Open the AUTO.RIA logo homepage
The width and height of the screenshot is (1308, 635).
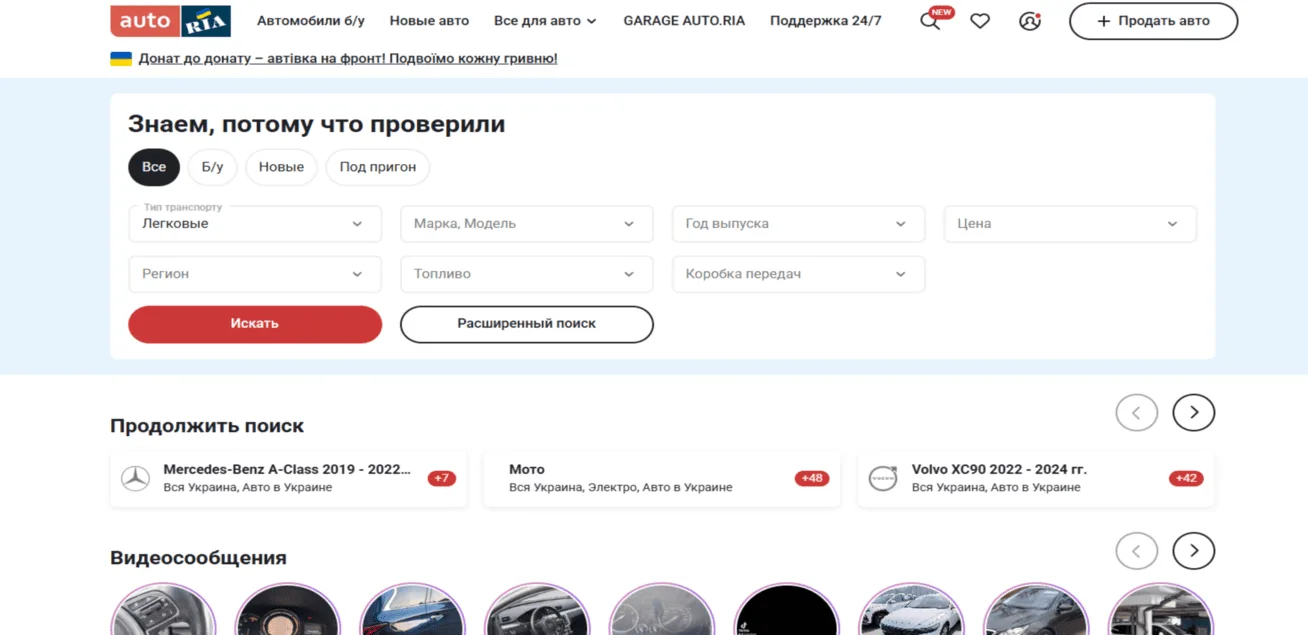point(170,21)
